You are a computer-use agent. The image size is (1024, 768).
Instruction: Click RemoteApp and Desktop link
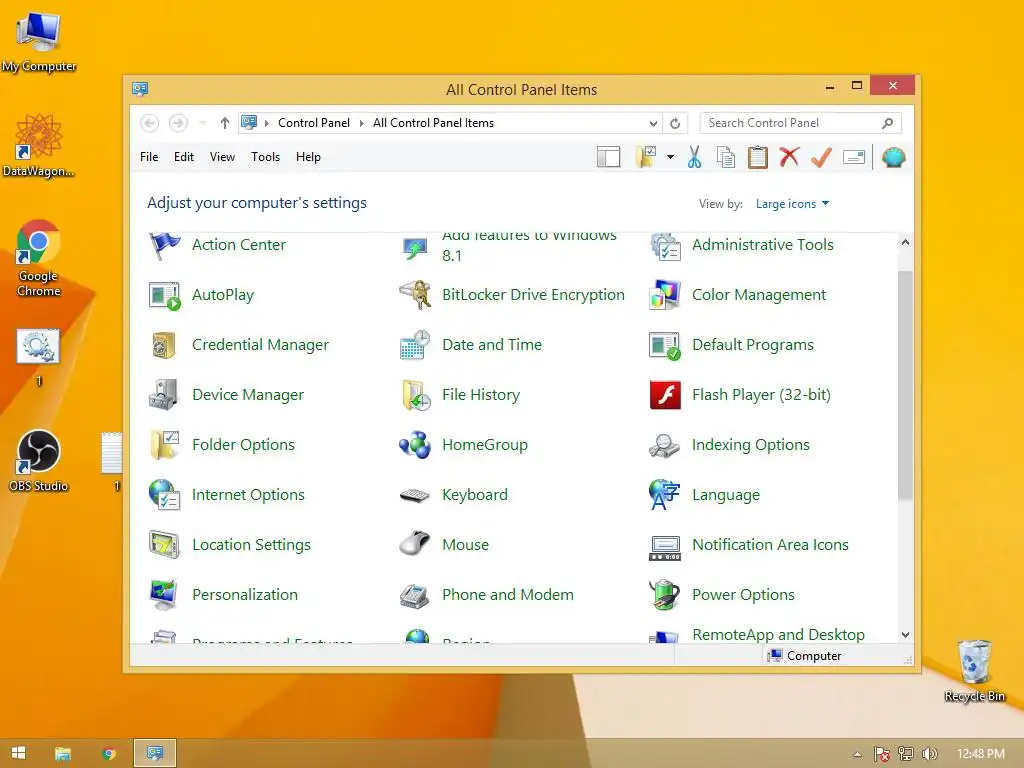coord(778,635)
